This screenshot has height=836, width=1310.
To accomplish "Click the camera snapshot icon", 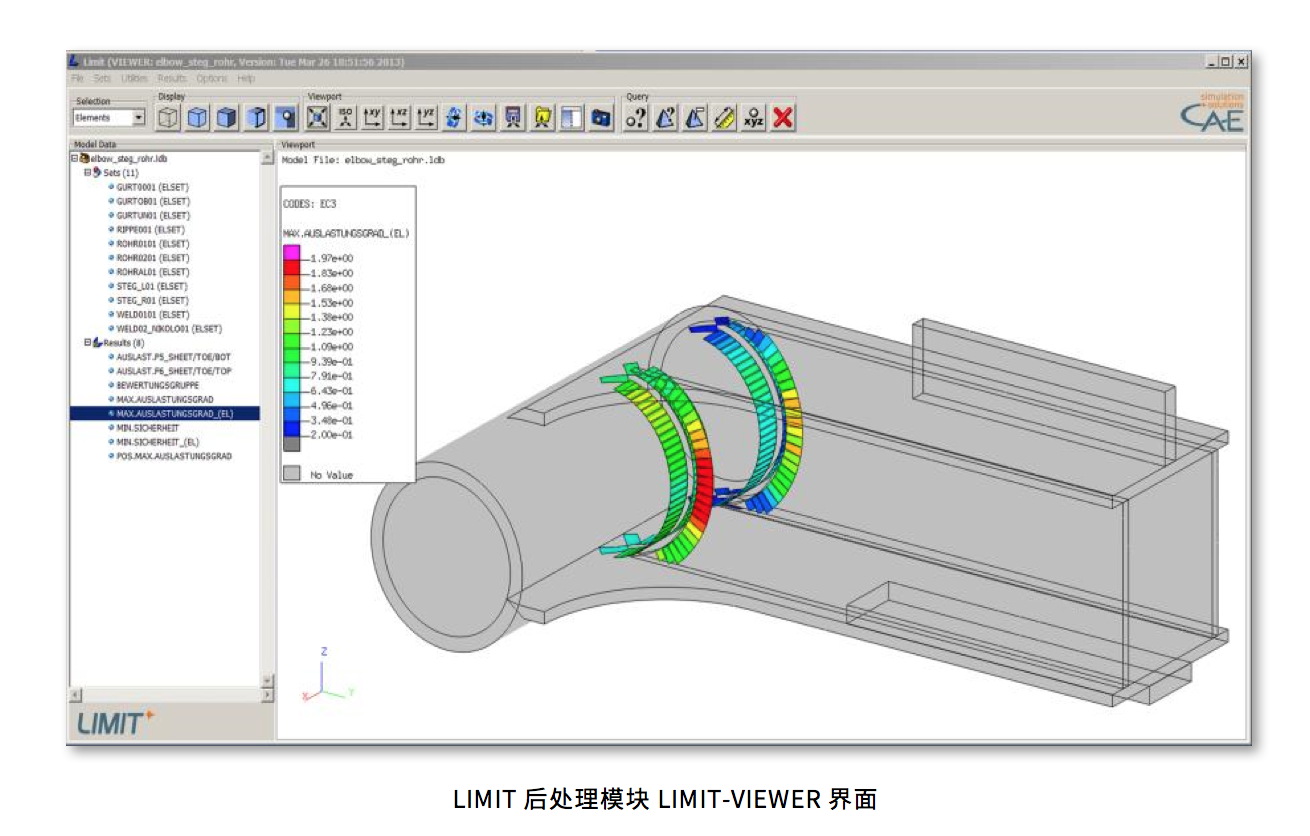I will click(600, 118).
